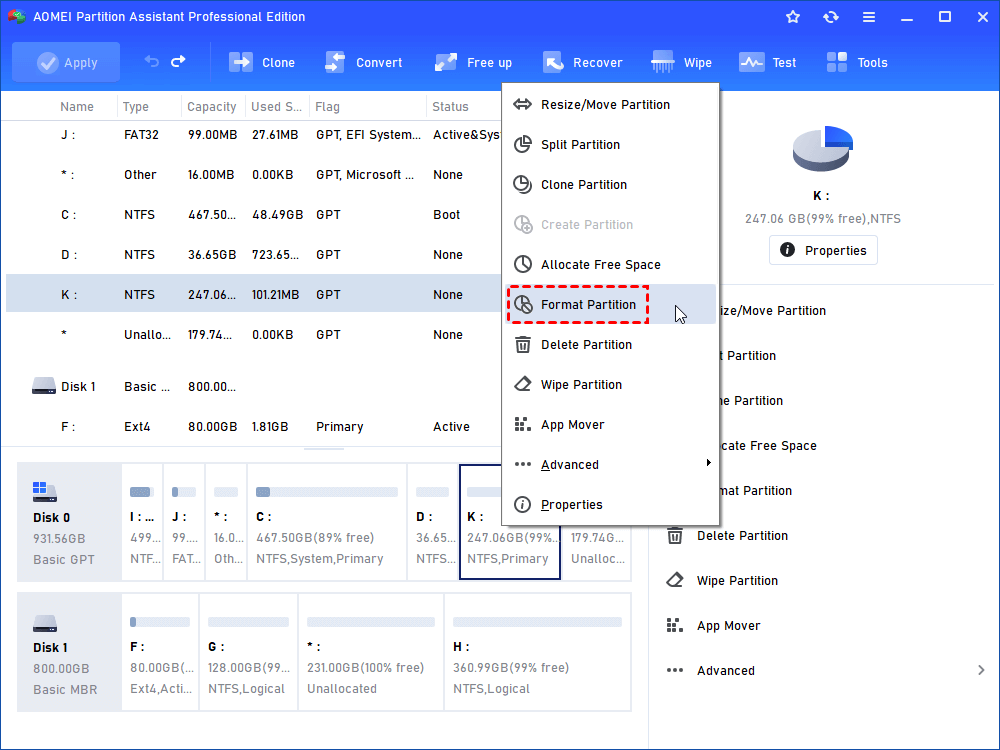The image size is (1000, 750).
Task: Select the D: block in Disk 0 map
Action: click(x=433, y=522)
